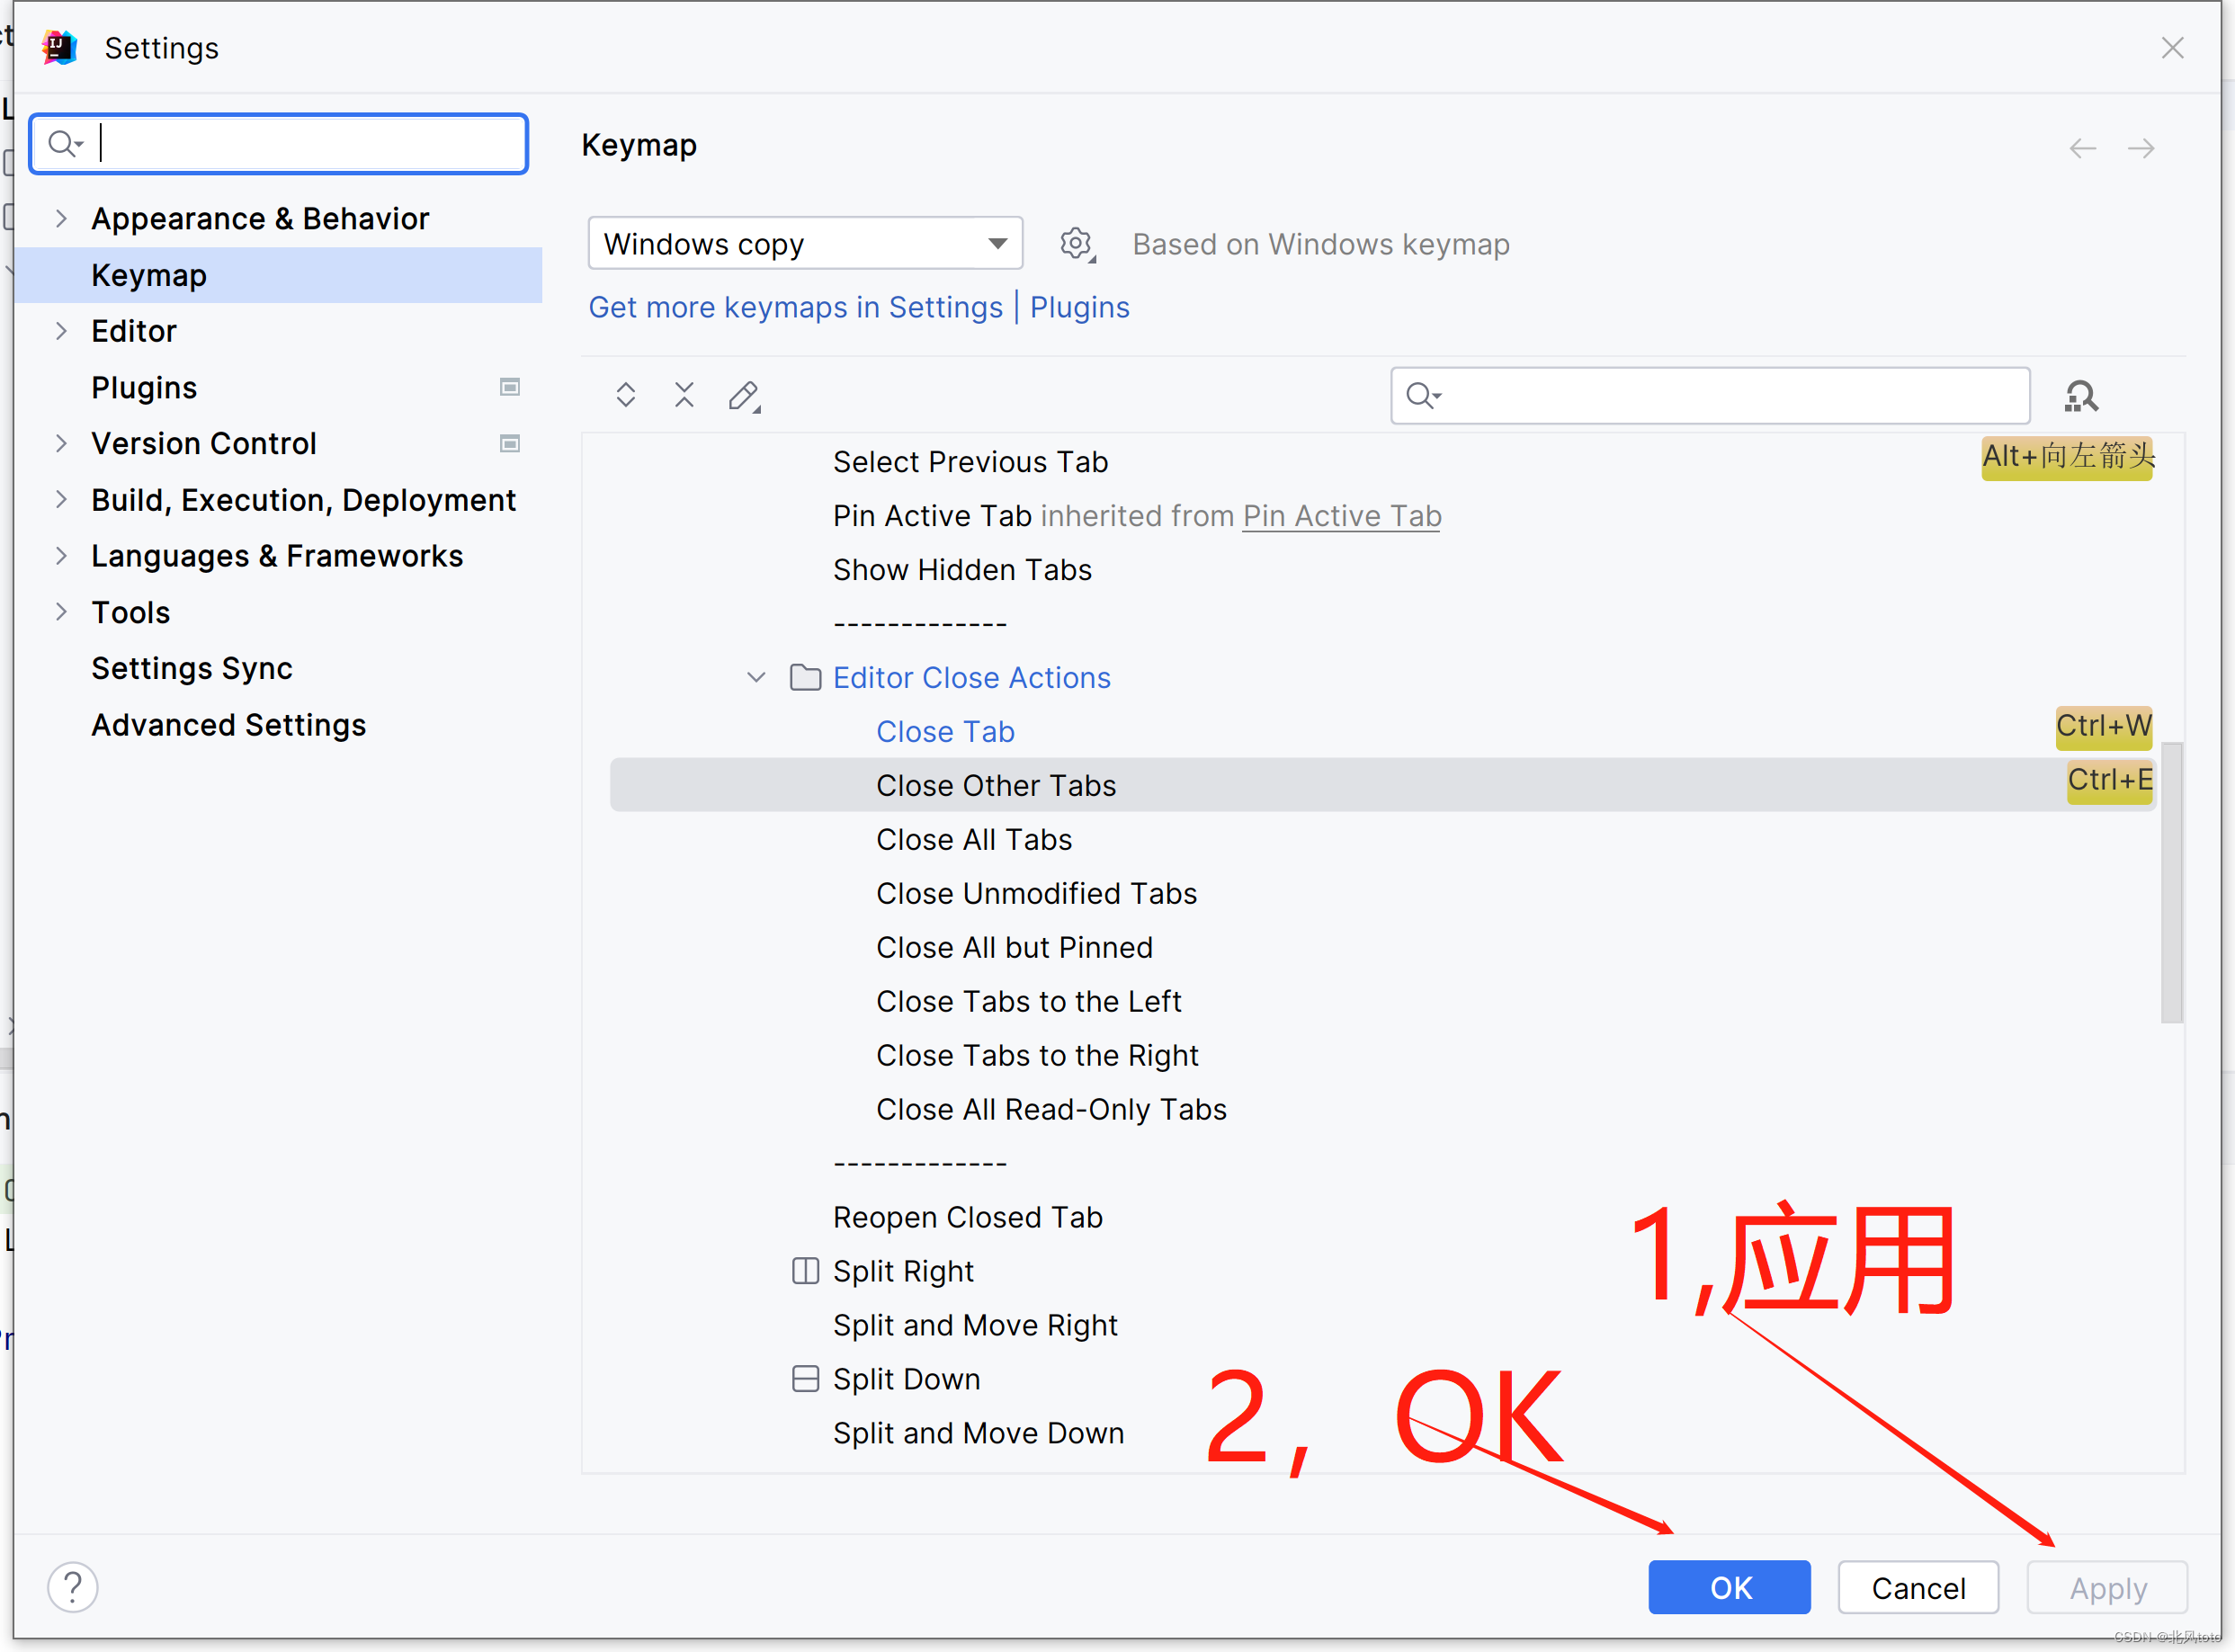Click the edit shortcut pencil icon
Viewport: 2235px width, 1652px height.
click(x=743, y=396)
